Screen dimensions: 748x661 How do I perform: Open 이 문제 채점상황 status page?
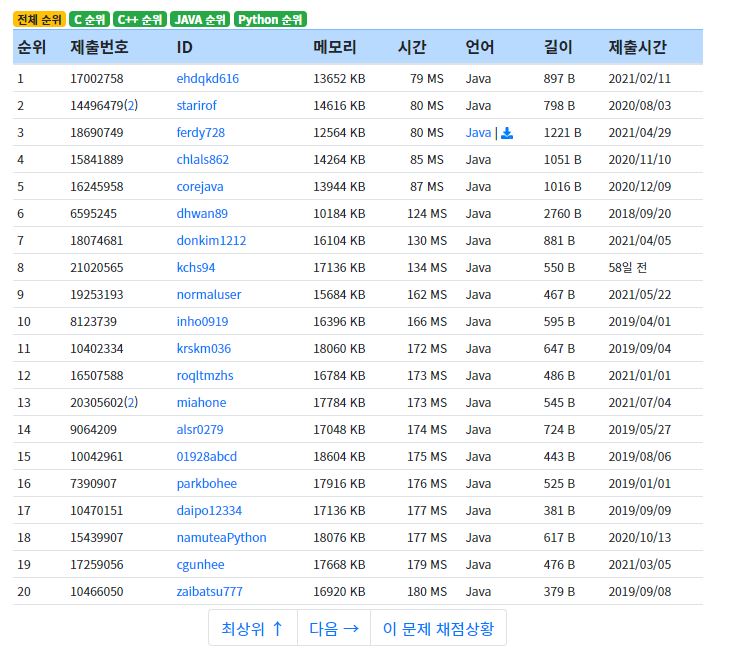tap(438, 629)
